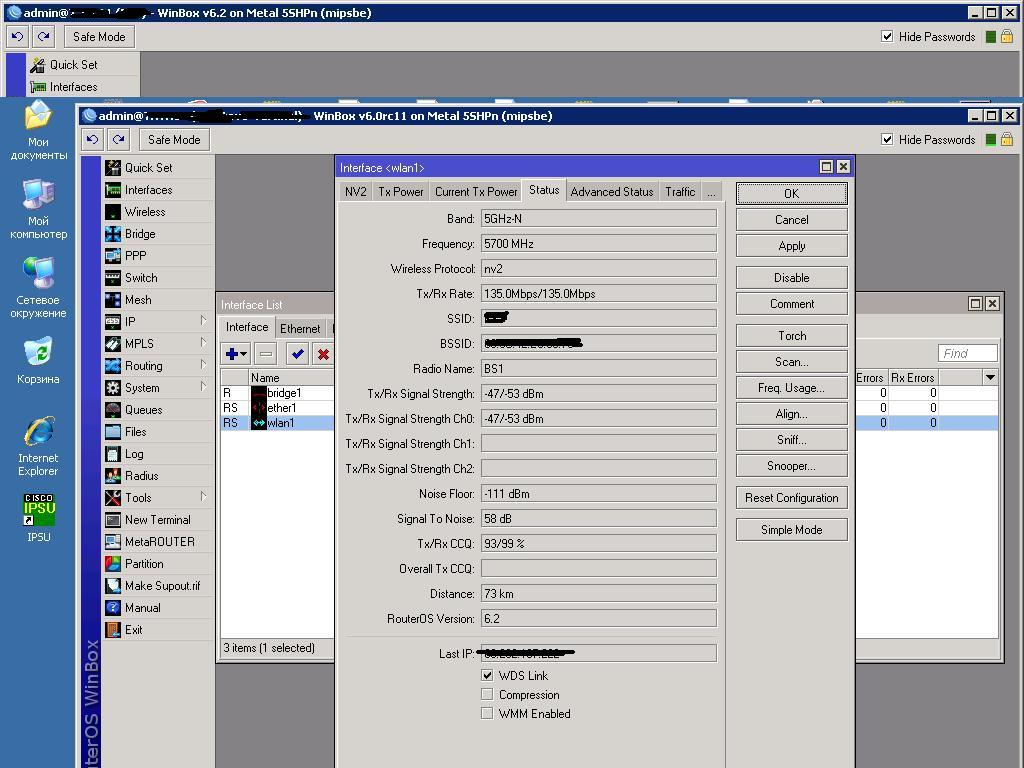The height and width of the screenshot is (768, 1024).
Task: Open the Switch menu item
Action: [158, 278]
